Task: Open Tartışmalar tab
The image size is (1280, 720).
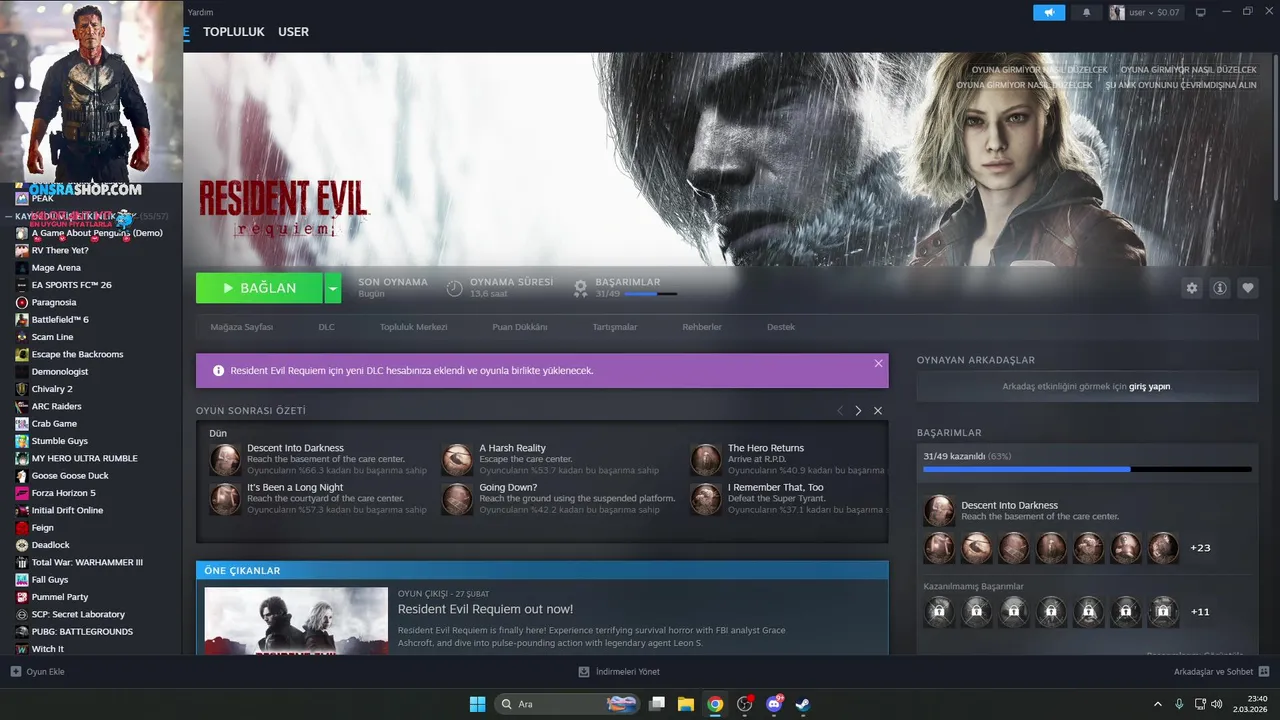Action: 615,327
